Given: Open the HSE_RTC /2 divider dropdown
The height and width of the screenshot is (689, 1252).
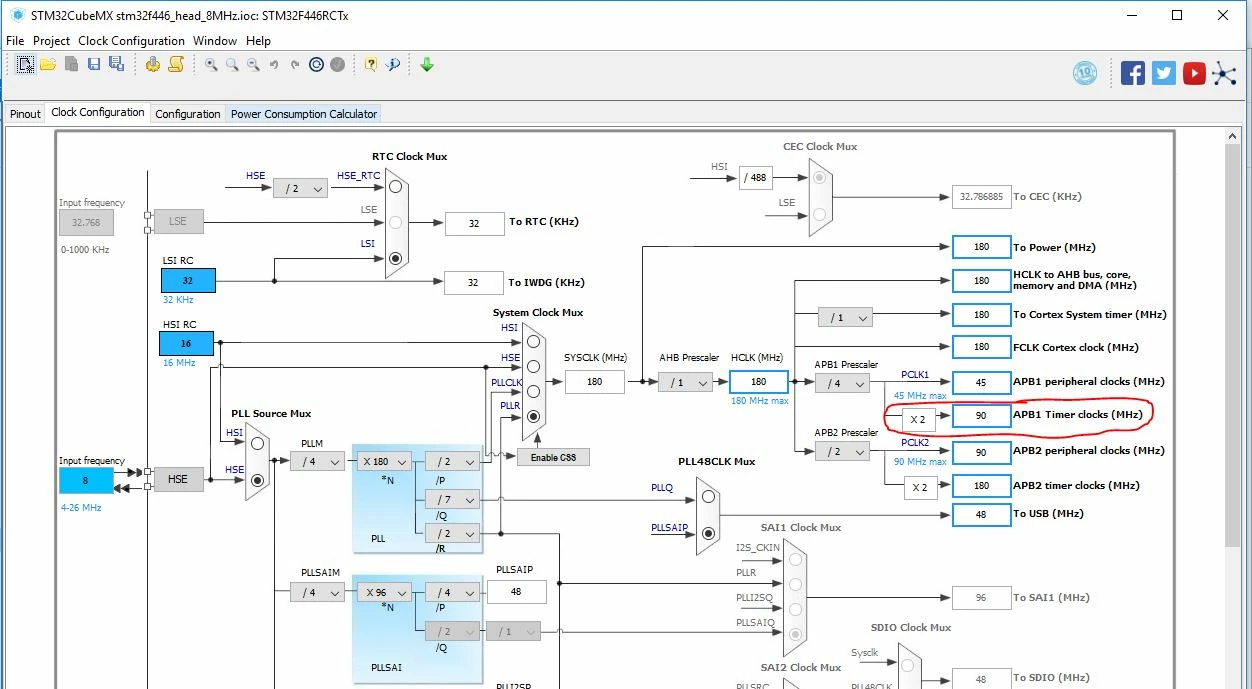Looking at the screenshot, I should [300, 188].
